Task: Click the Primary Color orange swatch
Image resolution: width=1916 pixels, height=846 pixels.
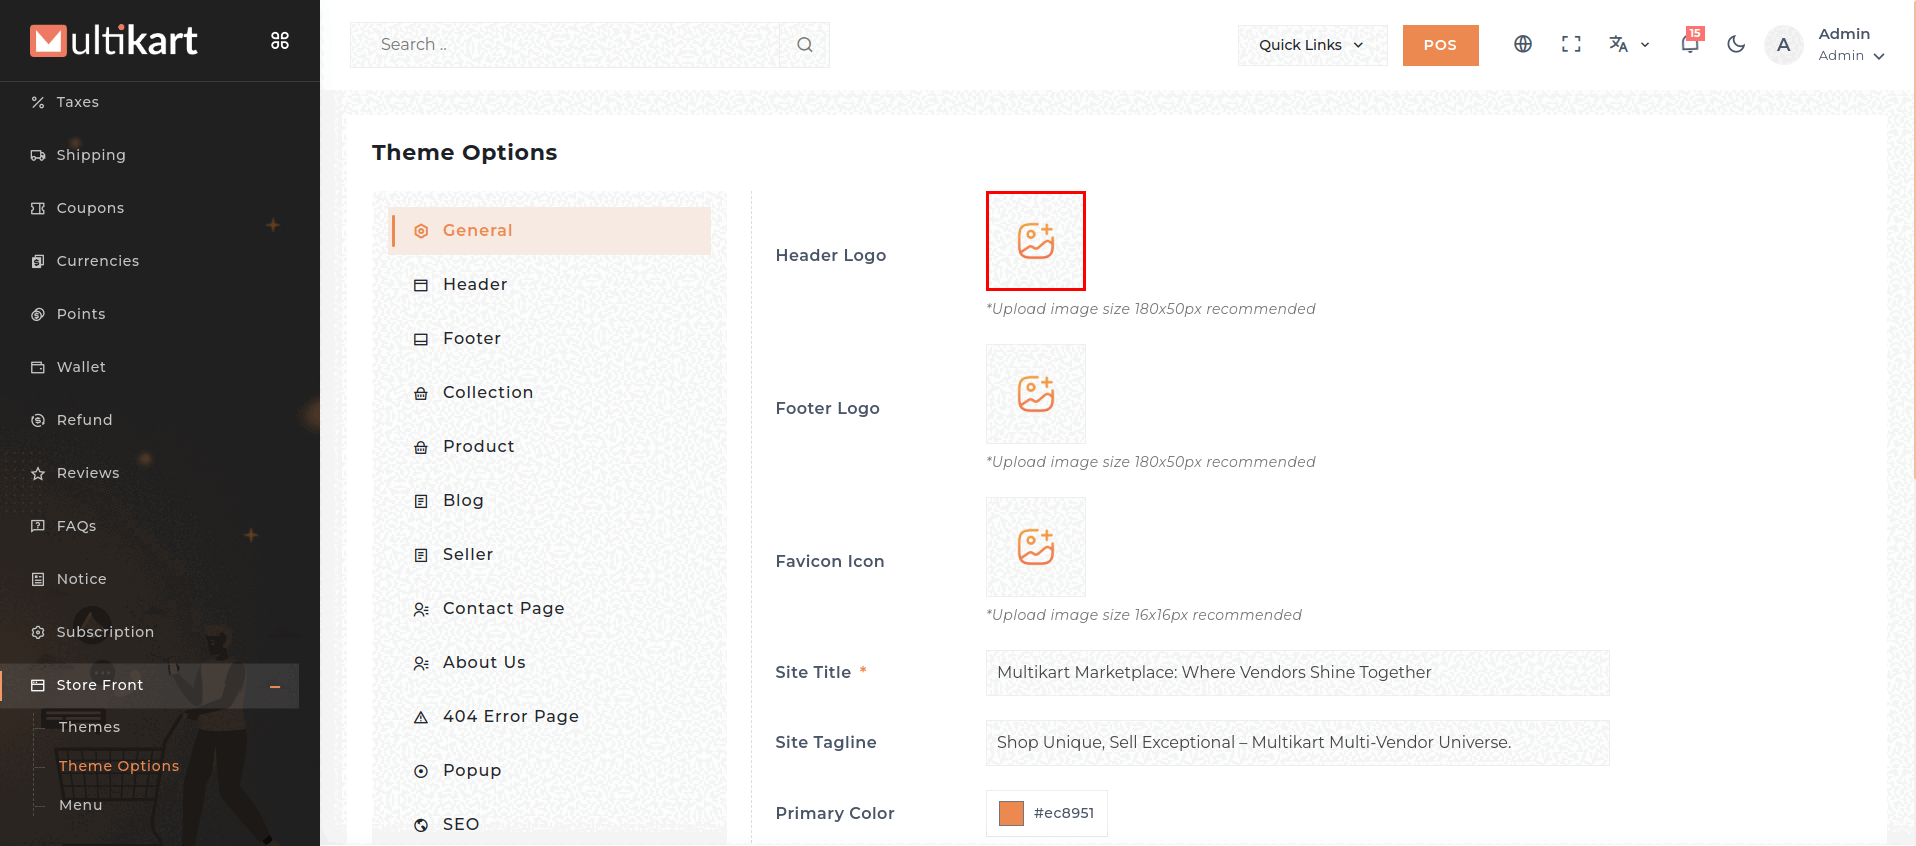Action: (x=1011, y=813)
